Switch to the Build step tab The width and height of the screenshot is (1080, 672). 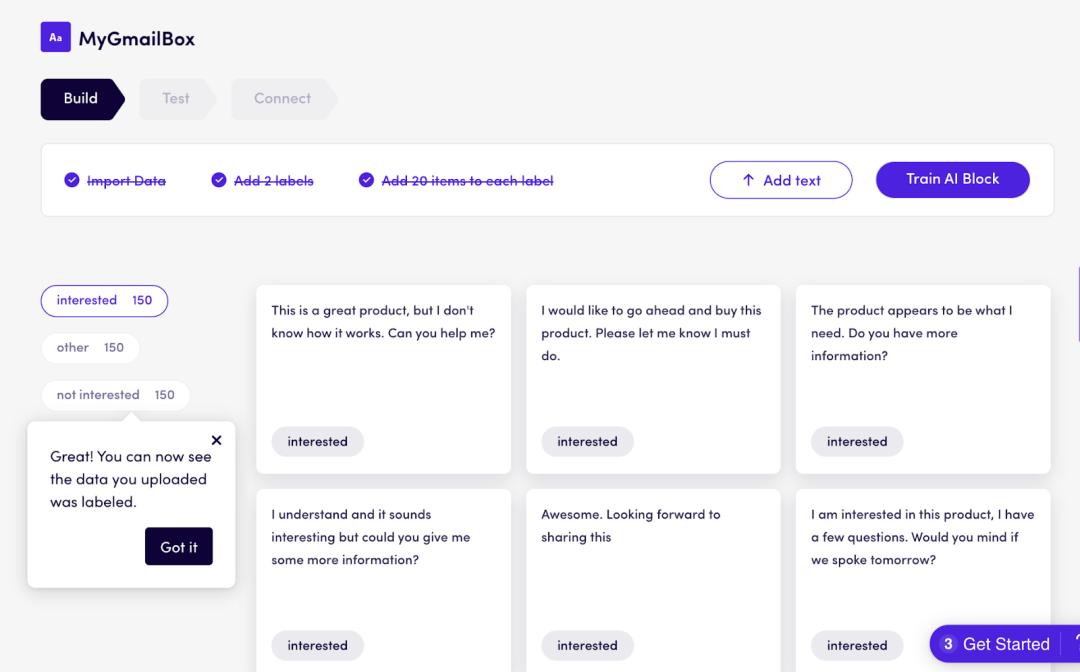coord(81,99)
